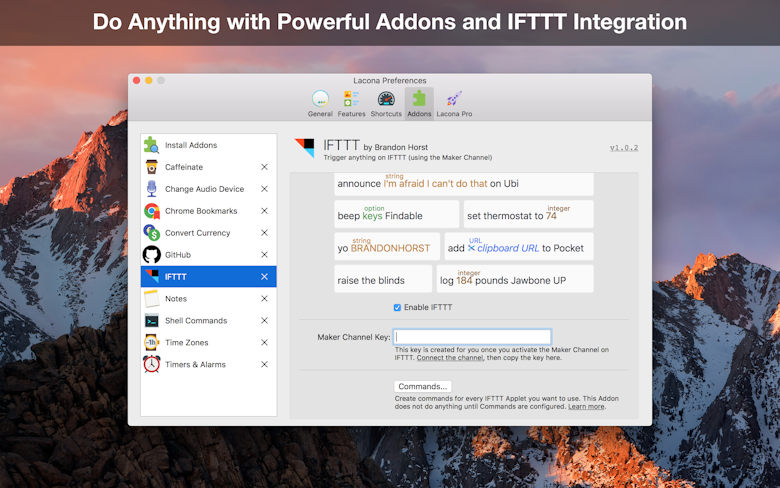Focus the Maker Channel Key field

pos(472,337)
